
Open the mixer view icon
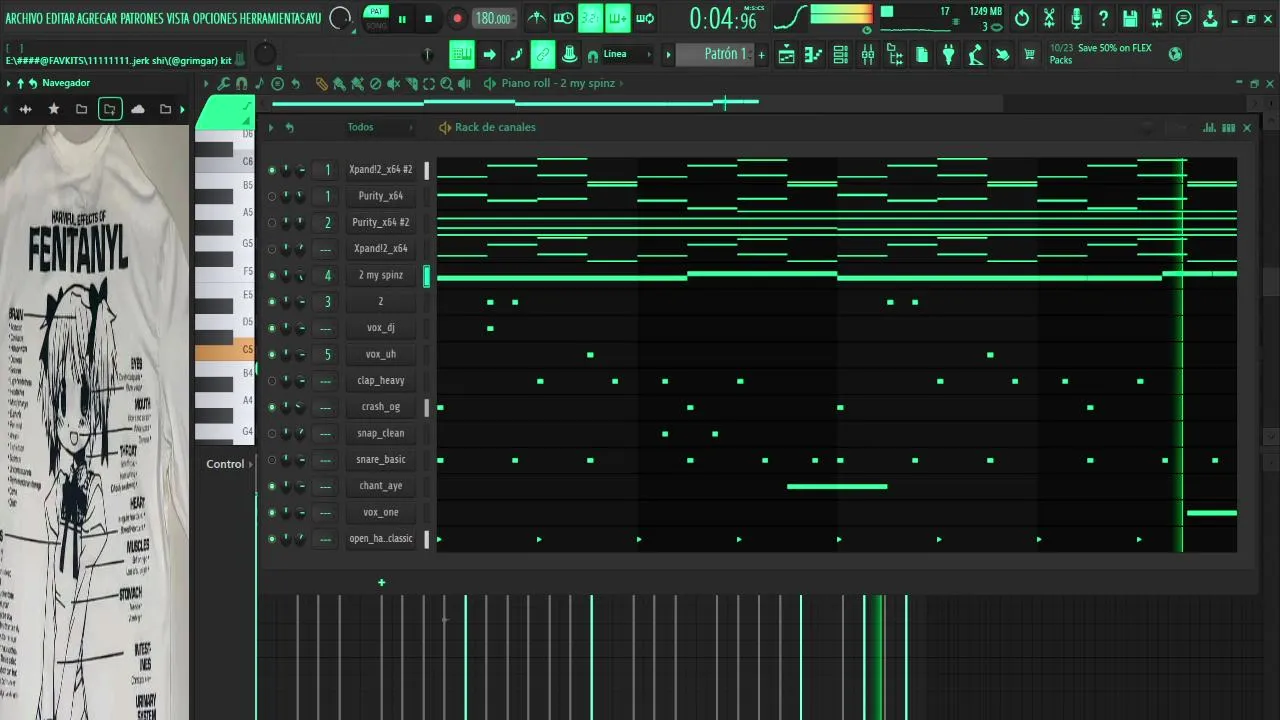[x=868, y=55]
